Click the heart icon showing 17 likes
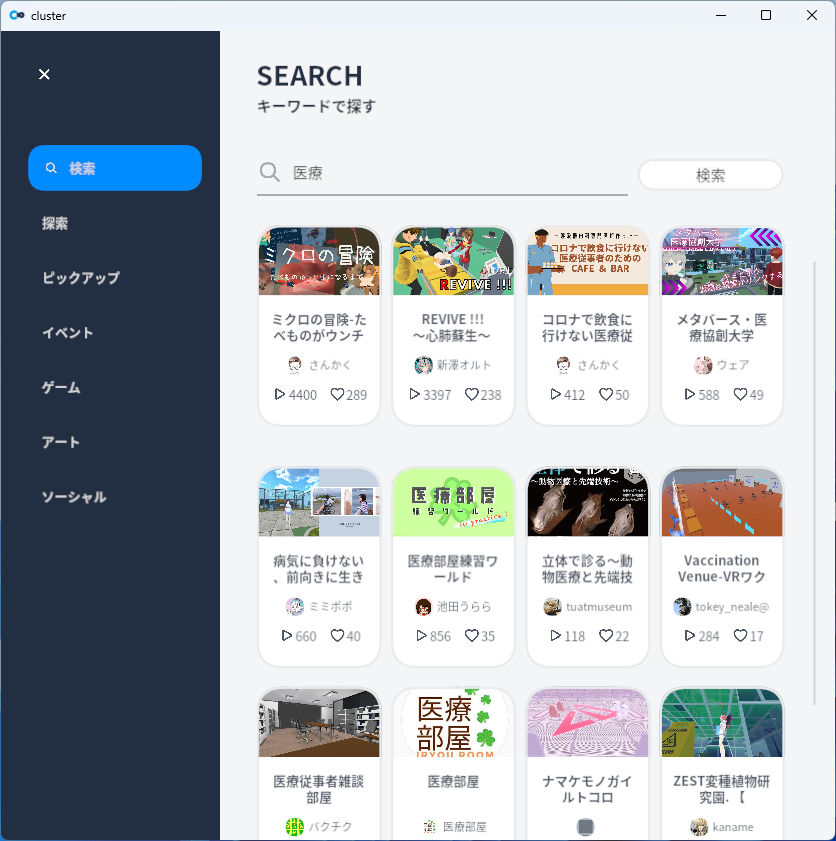This screenshot has height=841, width=836. (741, 636)
